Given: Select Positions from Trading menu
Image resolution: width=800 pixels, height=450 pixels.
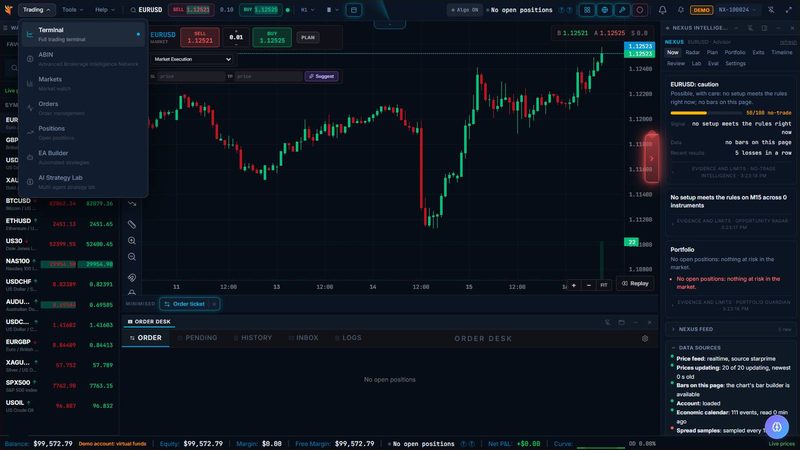Looking at the screenshot, I should click(x=84, y=133).
